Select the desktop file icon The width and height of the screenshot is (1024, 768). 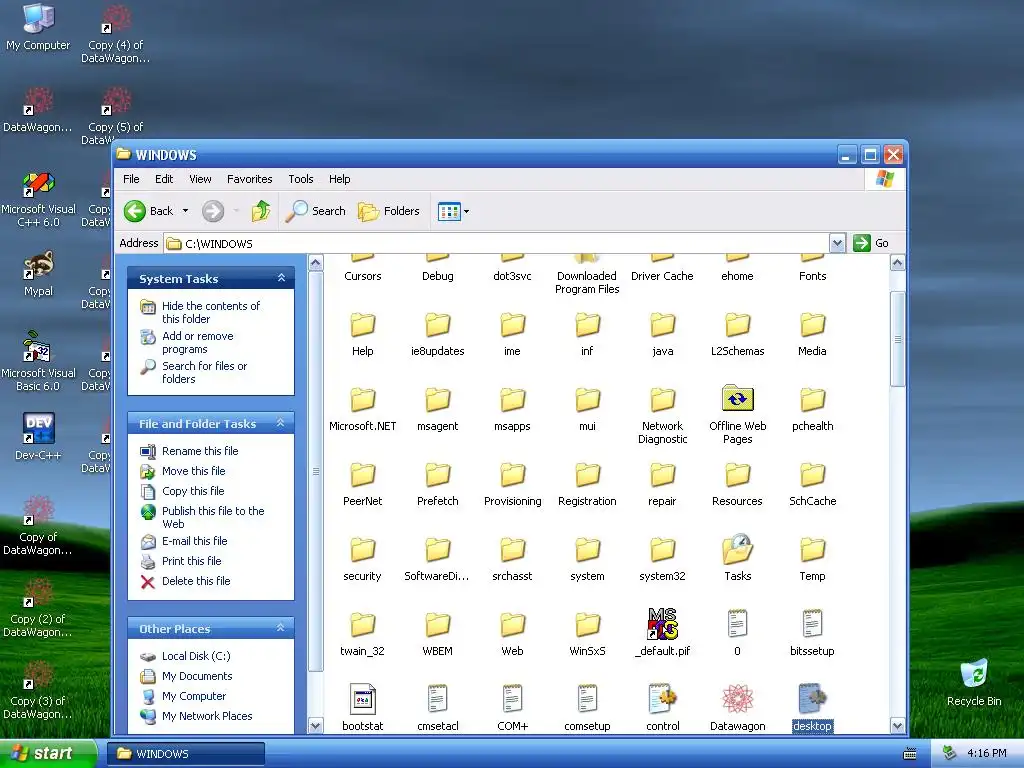[x=812, y=699]
